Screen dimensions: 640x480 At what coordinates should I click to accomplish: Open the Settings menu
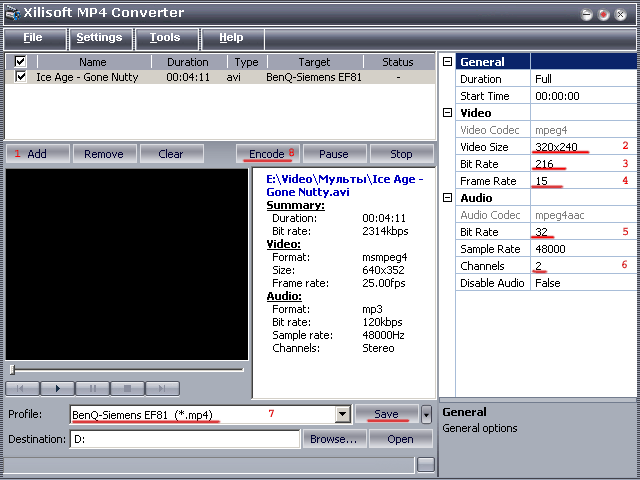click(x=100, y=38)
